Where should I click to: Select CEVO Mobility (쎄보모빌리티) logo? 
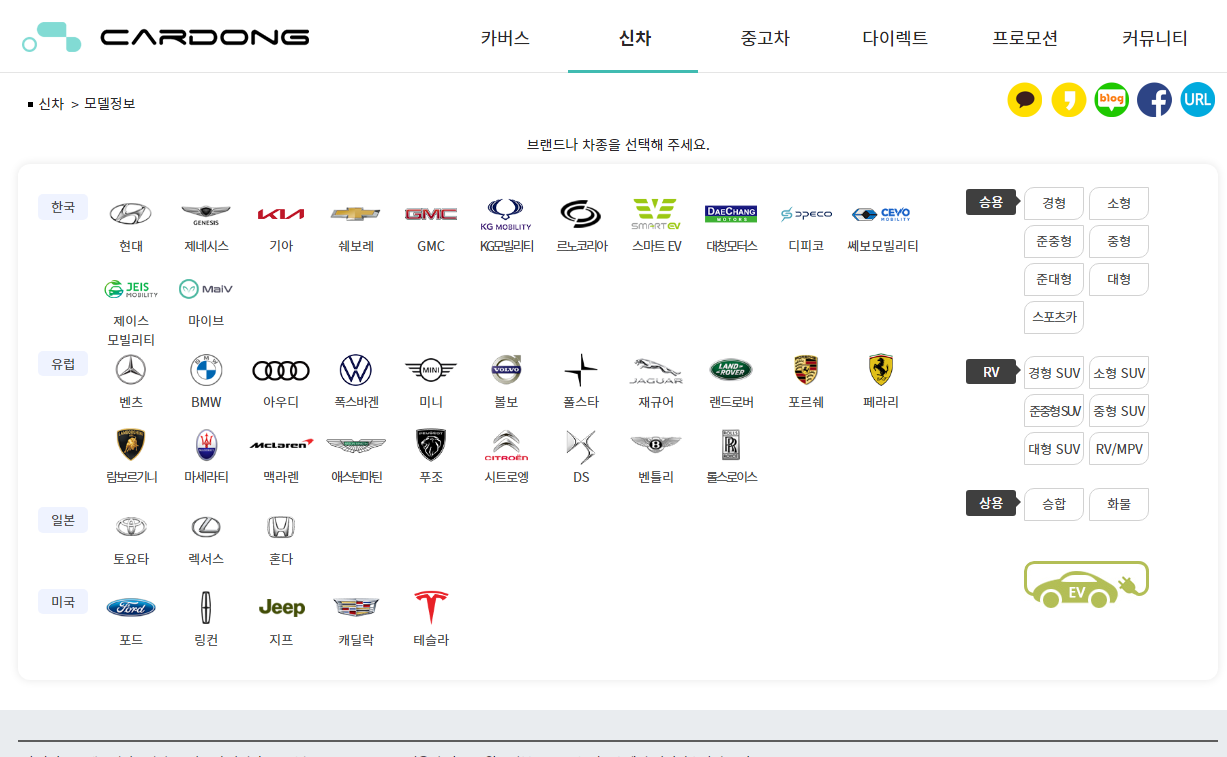881,214
